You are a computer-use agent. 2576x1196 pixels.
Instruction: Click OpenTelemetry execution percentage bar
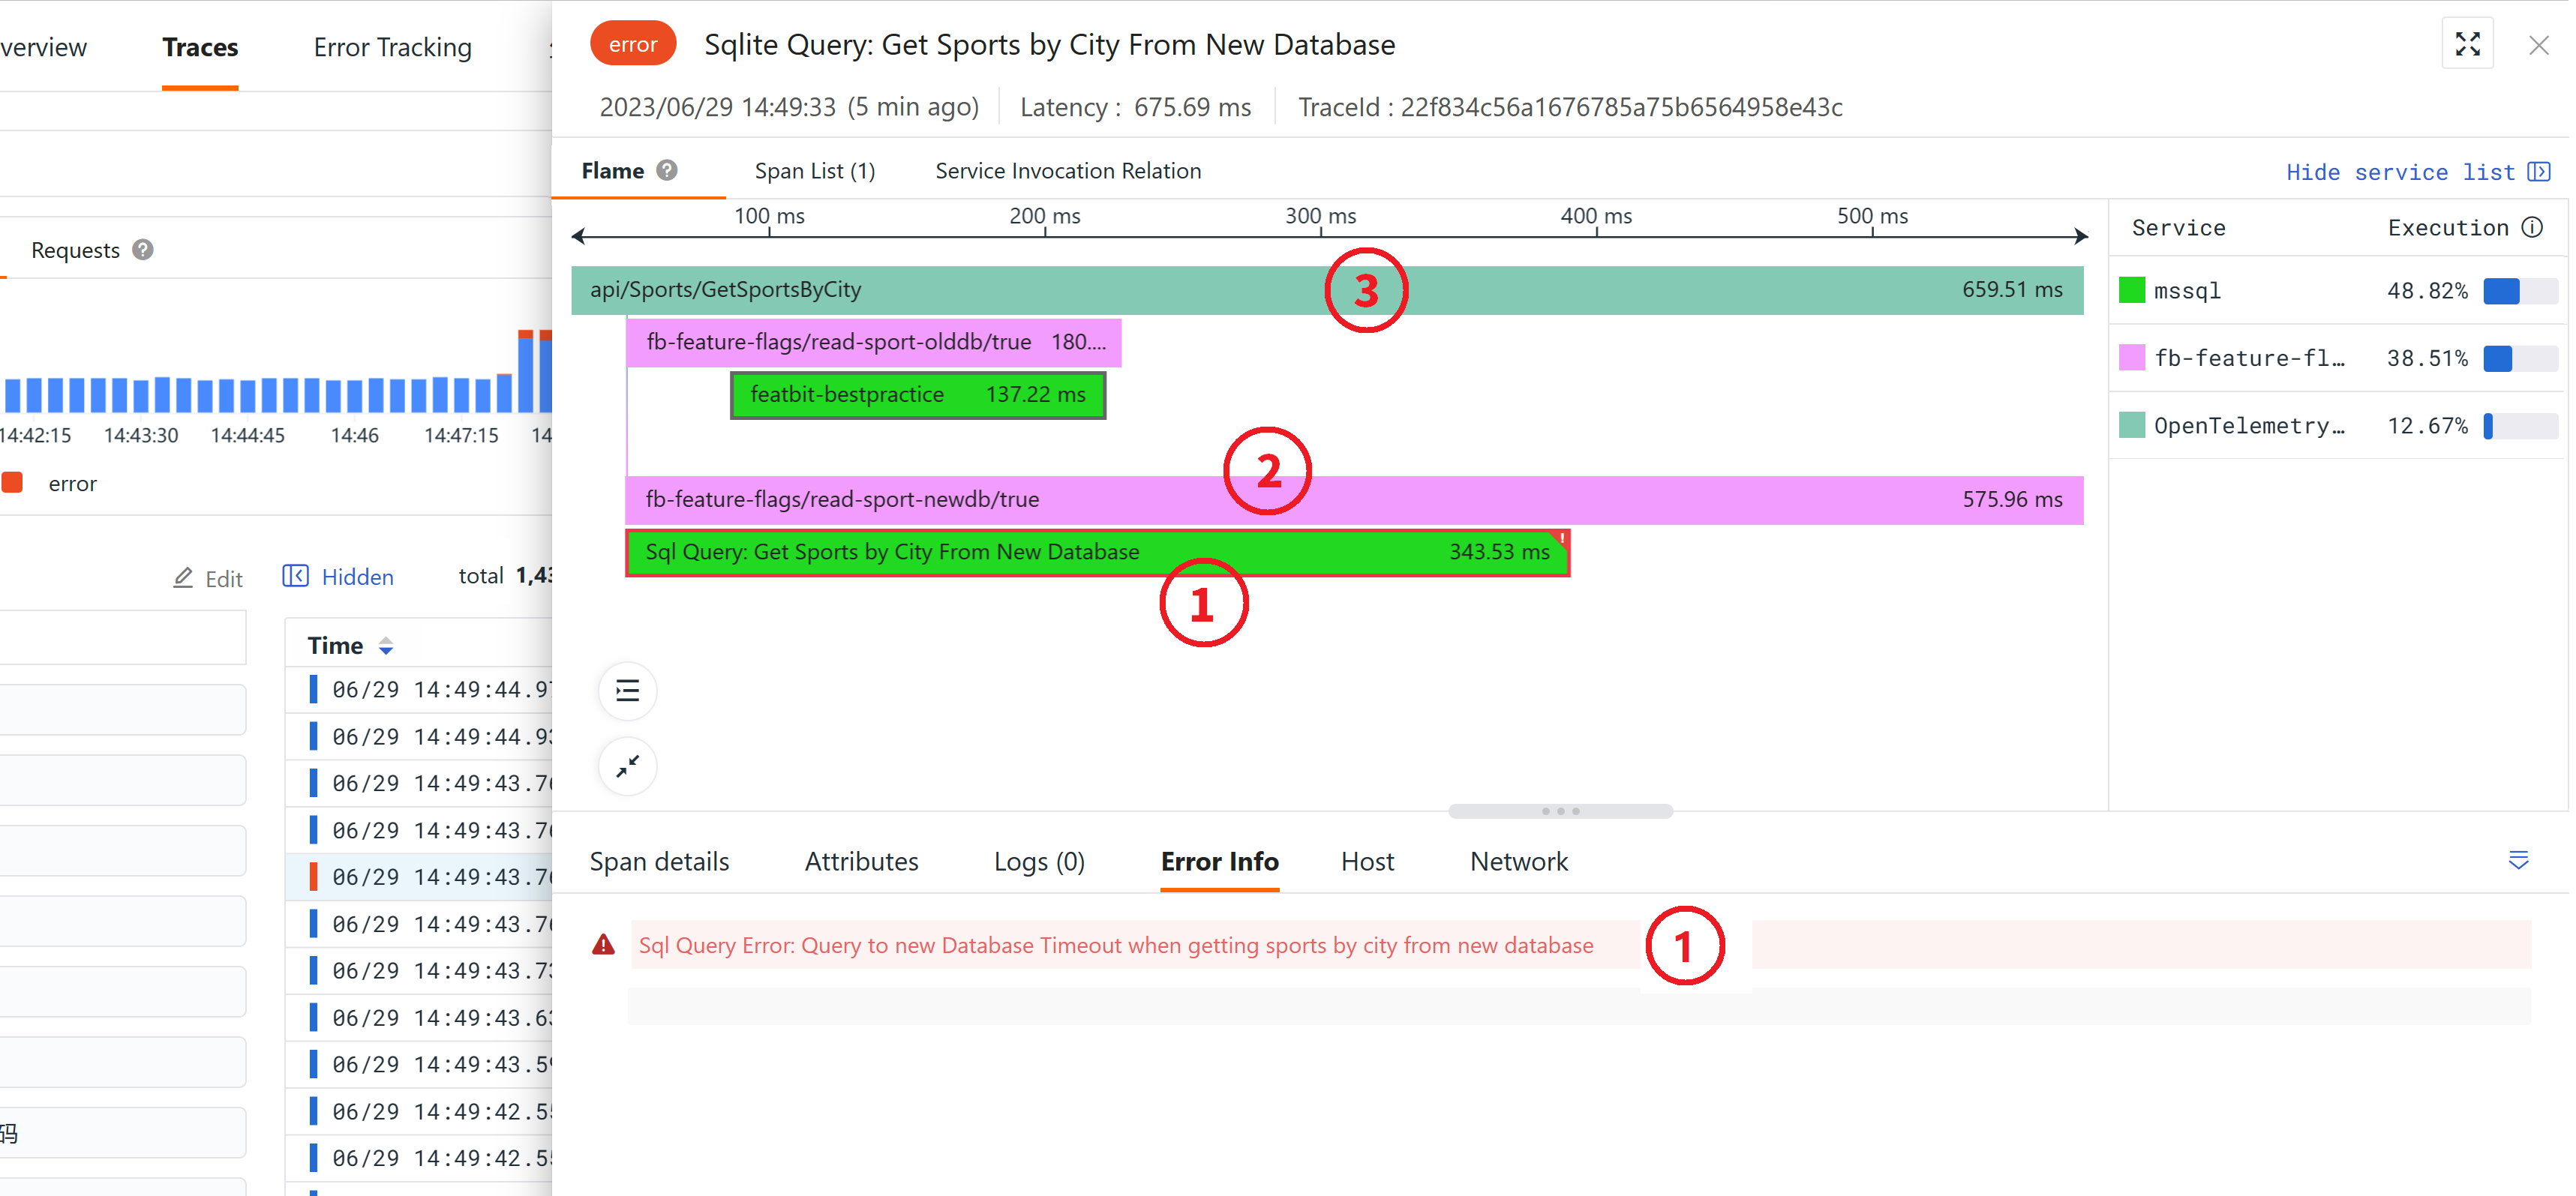click(2519, 425)
